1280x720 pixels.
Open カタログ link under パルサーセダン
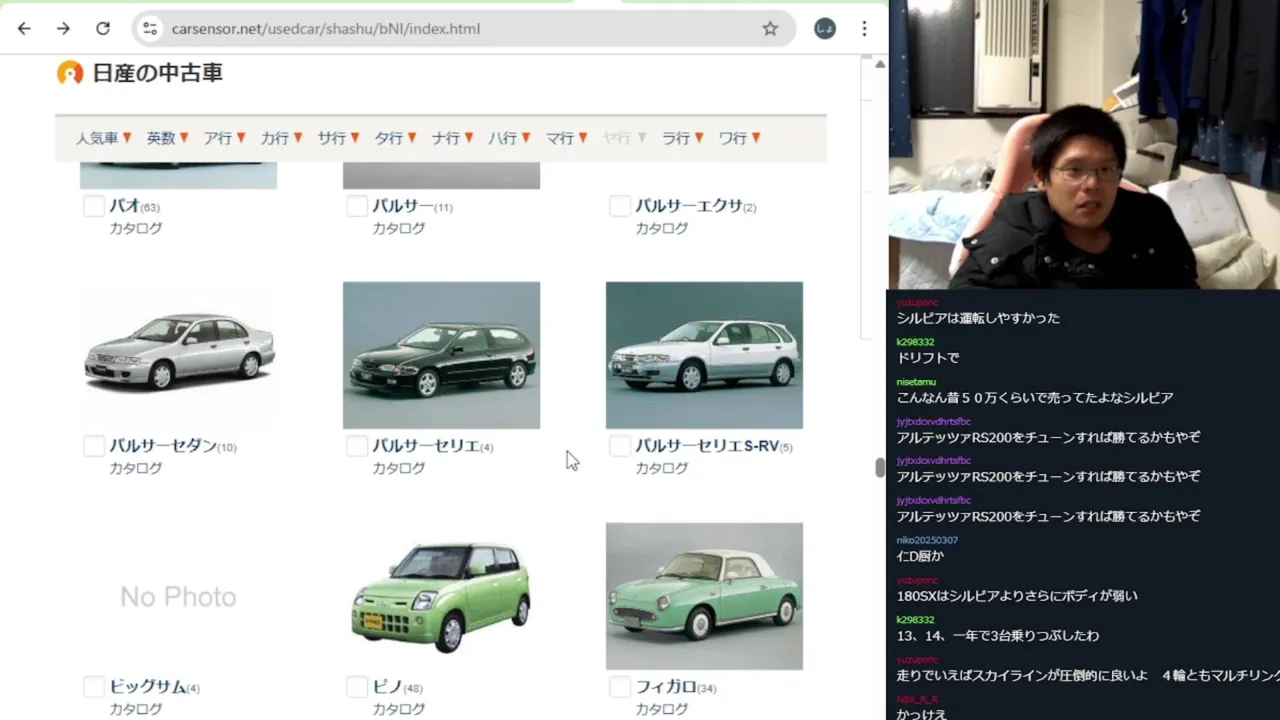(x=135, y=468)
